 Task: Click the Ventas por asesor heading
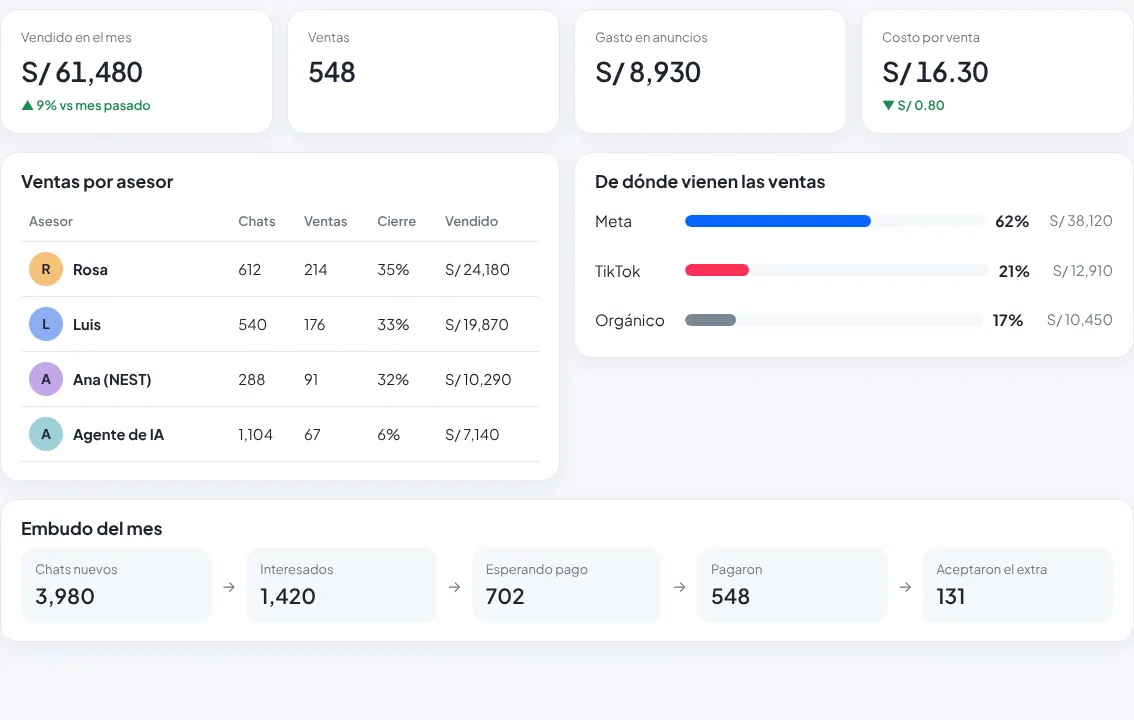pos(97,181)
